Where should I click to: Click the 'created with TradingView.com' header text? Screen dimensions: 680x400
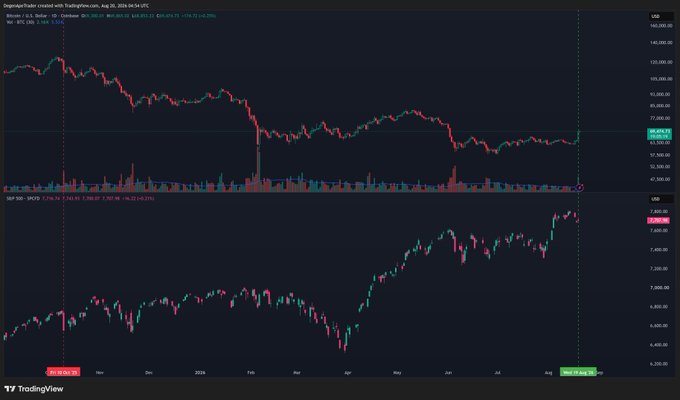coord(69,6)
